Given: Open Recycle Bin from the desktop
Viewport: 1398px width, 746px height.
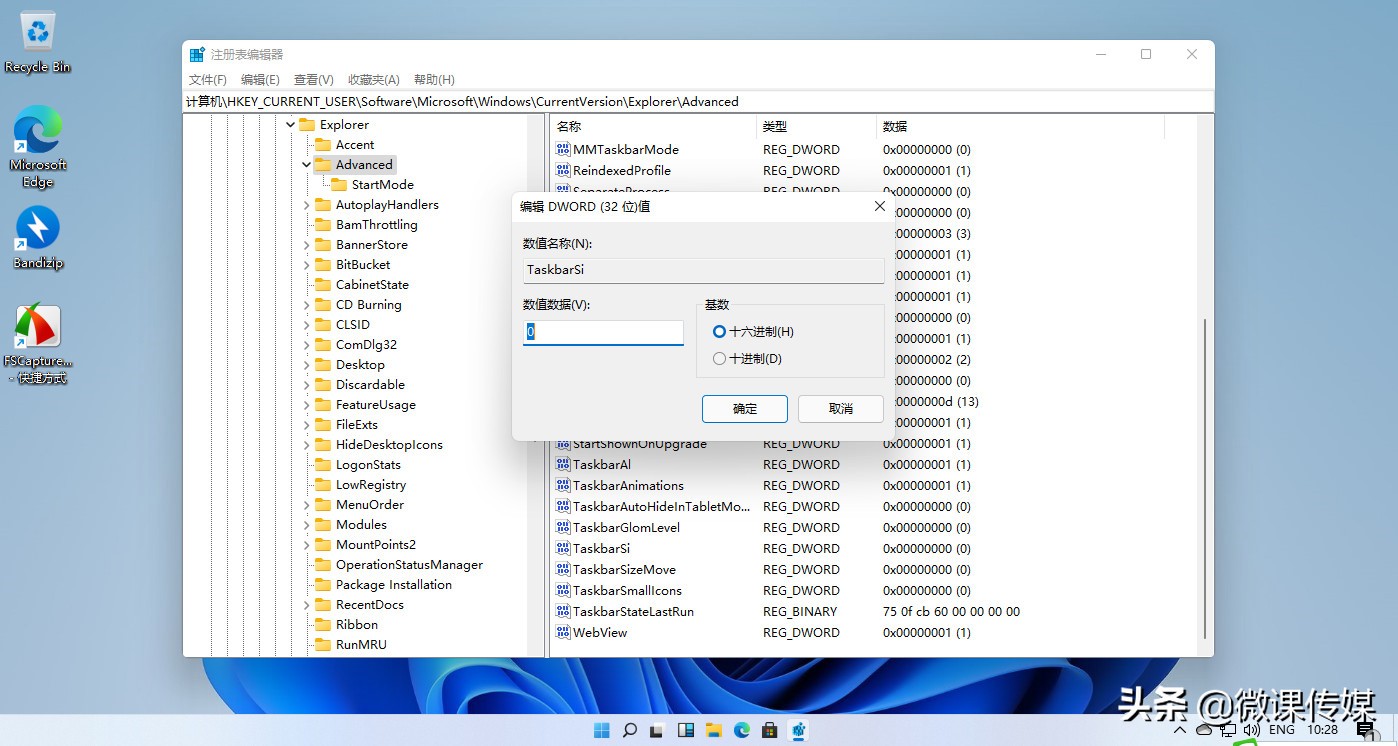Looking at the screenshot, I should pyautogui.click(x=37, y=33).
